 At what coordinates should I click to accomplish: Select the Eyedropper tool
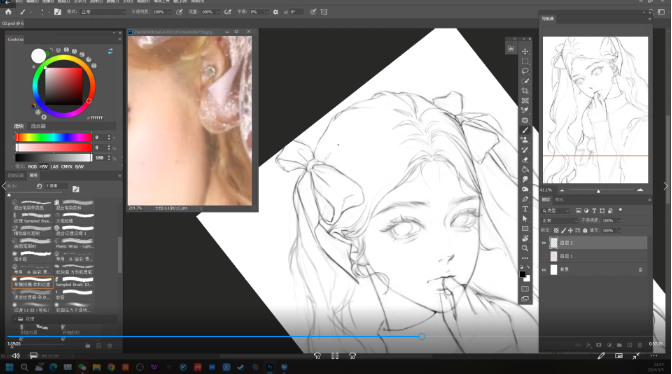point(525,111)
